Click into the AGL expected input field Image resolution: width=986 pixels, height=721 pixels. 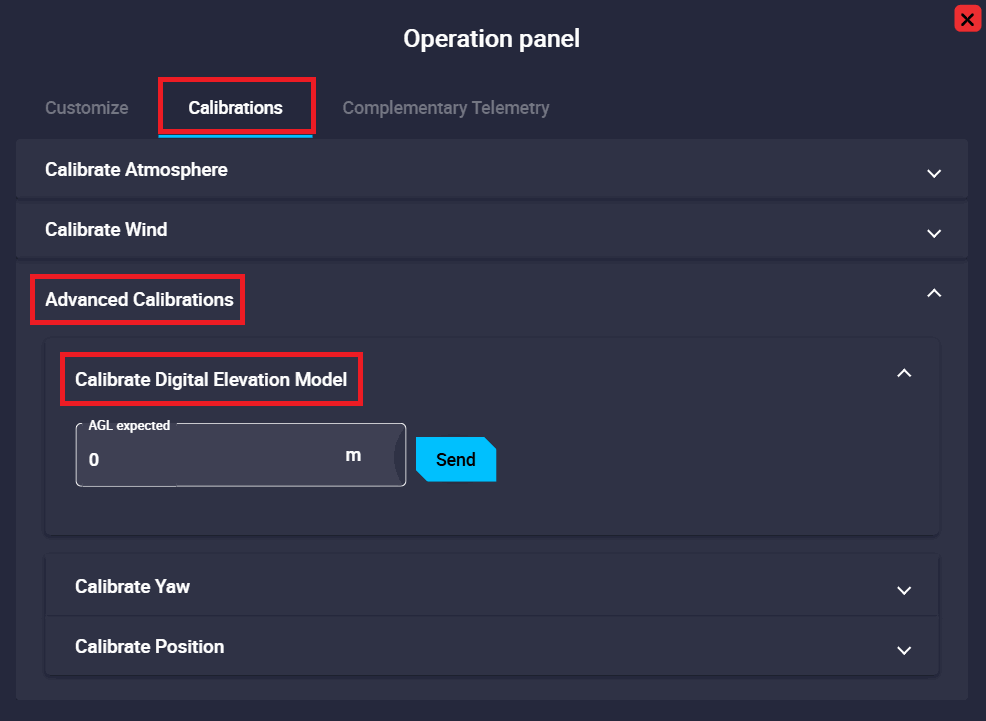(x=210, y=459)
